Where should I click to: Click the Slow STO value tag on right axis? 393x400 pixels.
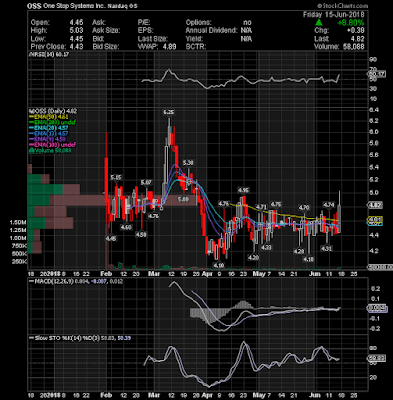click(x=377, y=359)
